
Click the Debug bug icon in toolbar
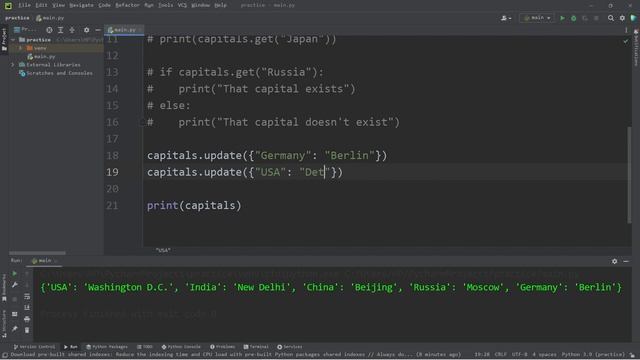coord(573,18)
